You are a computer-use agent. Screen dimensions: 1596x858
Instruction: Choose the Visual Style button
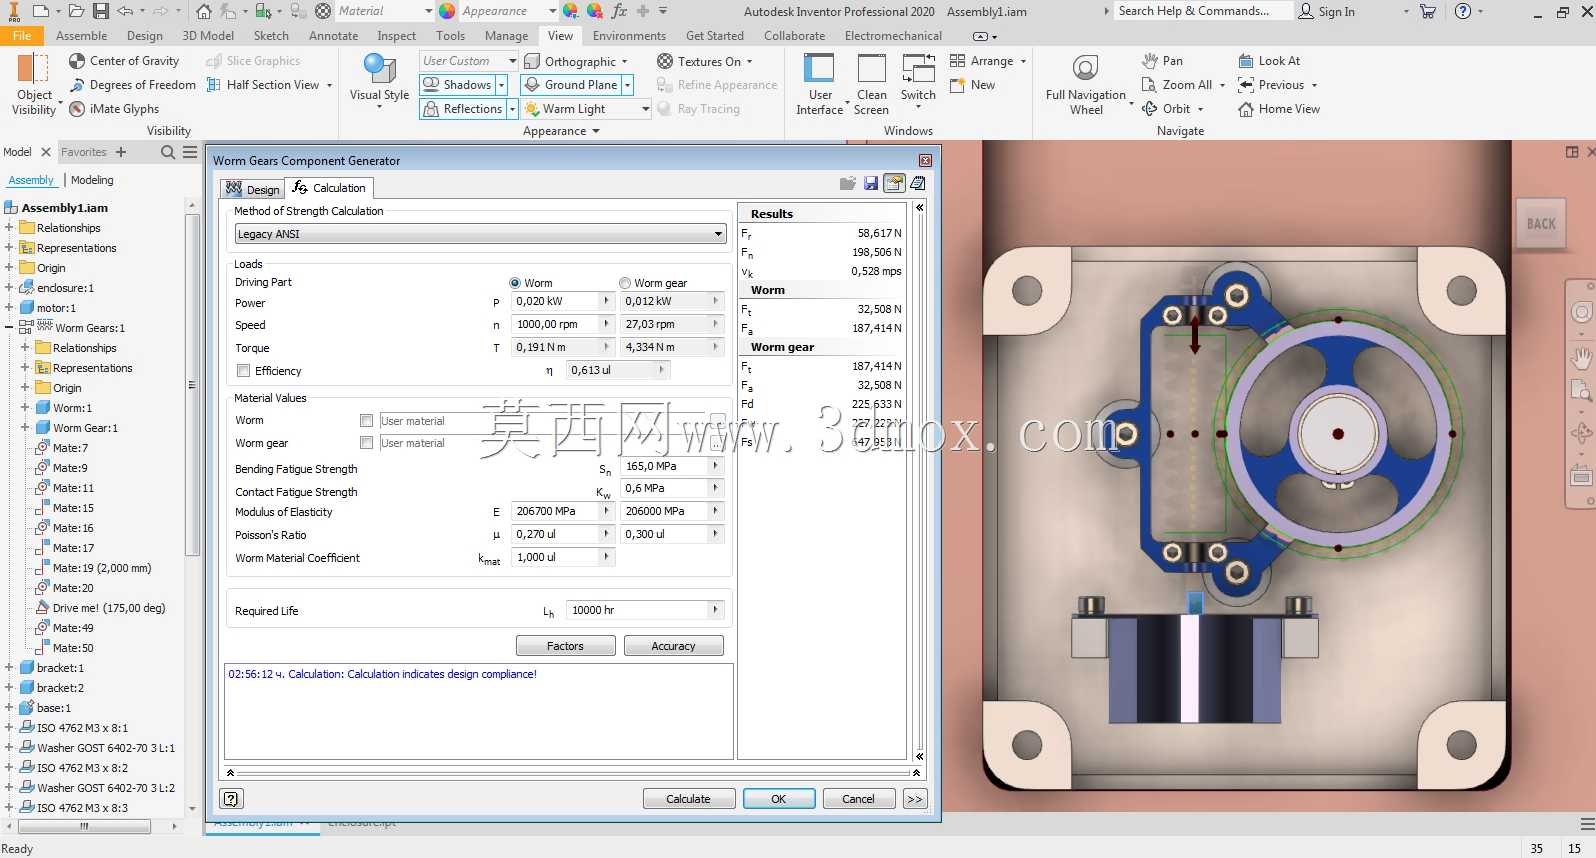point(379,80)
